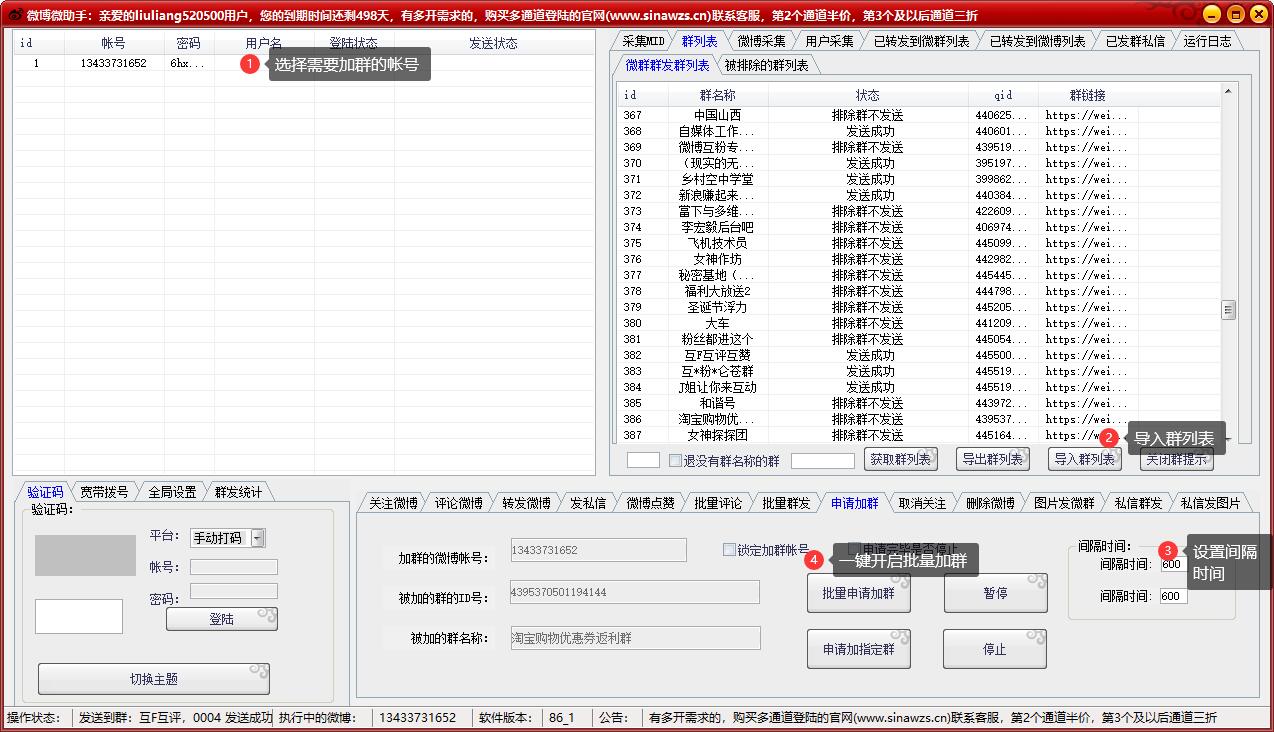This screenshot has height=732, width=1274.
Task: Click the 切换主题 button
Action: (x=154, y=679)
